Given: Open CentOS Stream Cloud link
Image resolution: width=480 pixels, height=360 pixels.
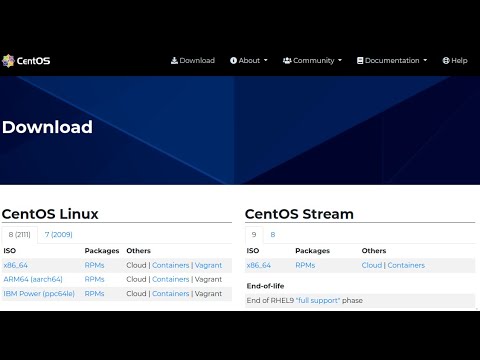Looking at the screenshot, I should click(x=372, y=265).
